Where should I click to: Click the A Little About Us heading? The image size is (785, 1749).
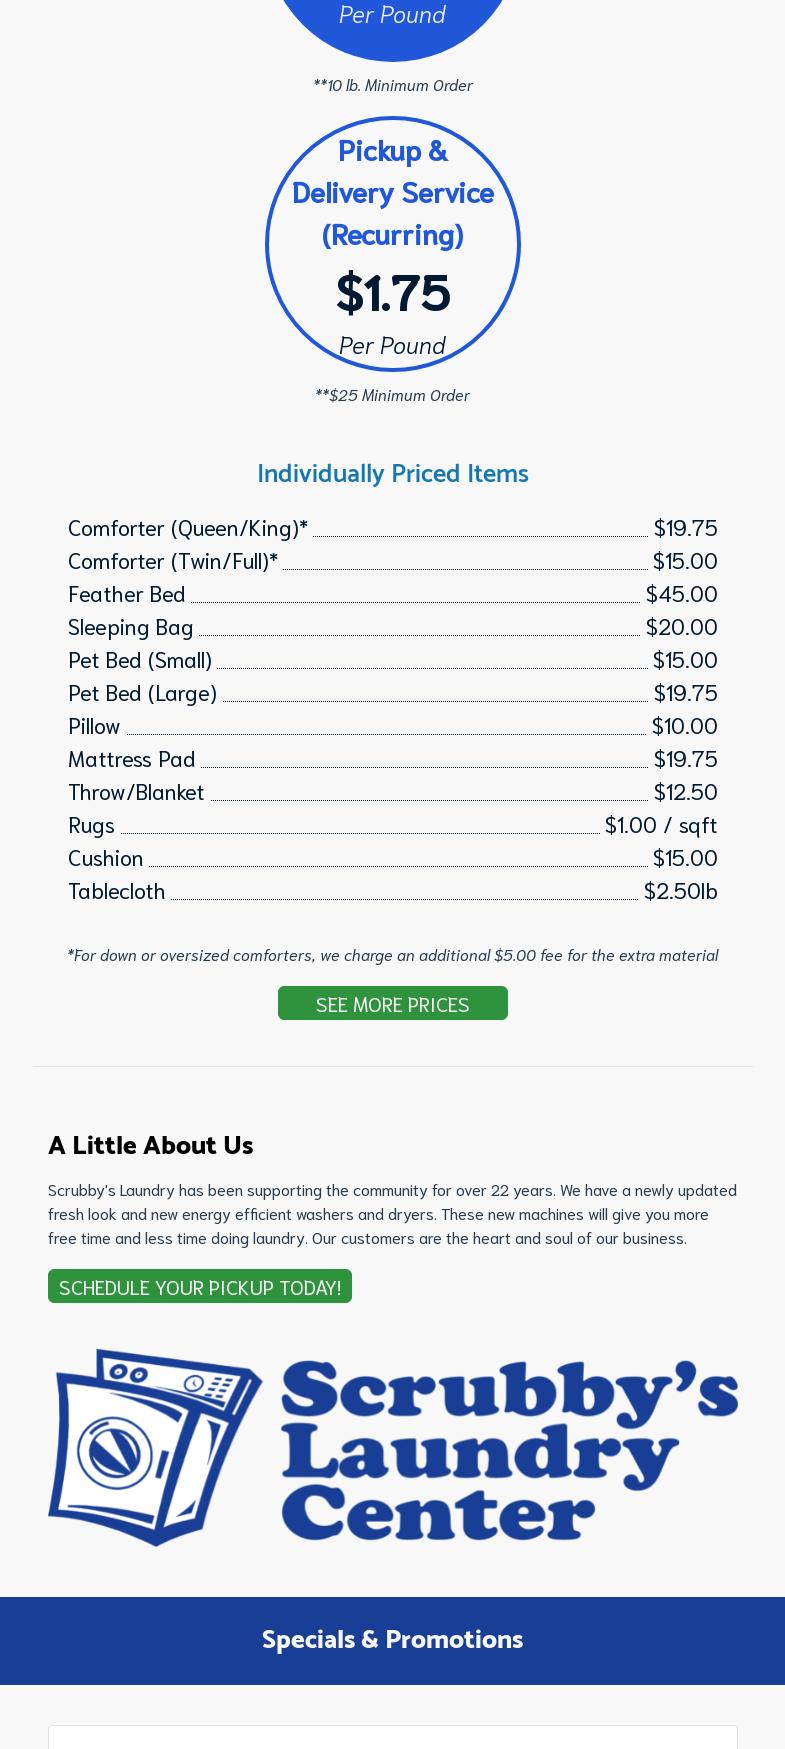151,1144
